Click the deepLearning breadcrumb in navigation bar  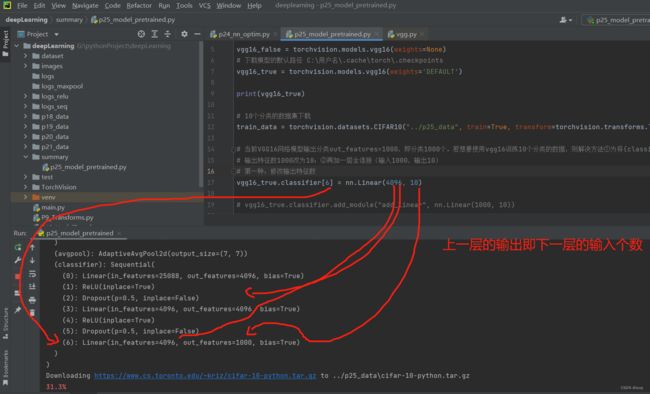[x=27, y=19]
